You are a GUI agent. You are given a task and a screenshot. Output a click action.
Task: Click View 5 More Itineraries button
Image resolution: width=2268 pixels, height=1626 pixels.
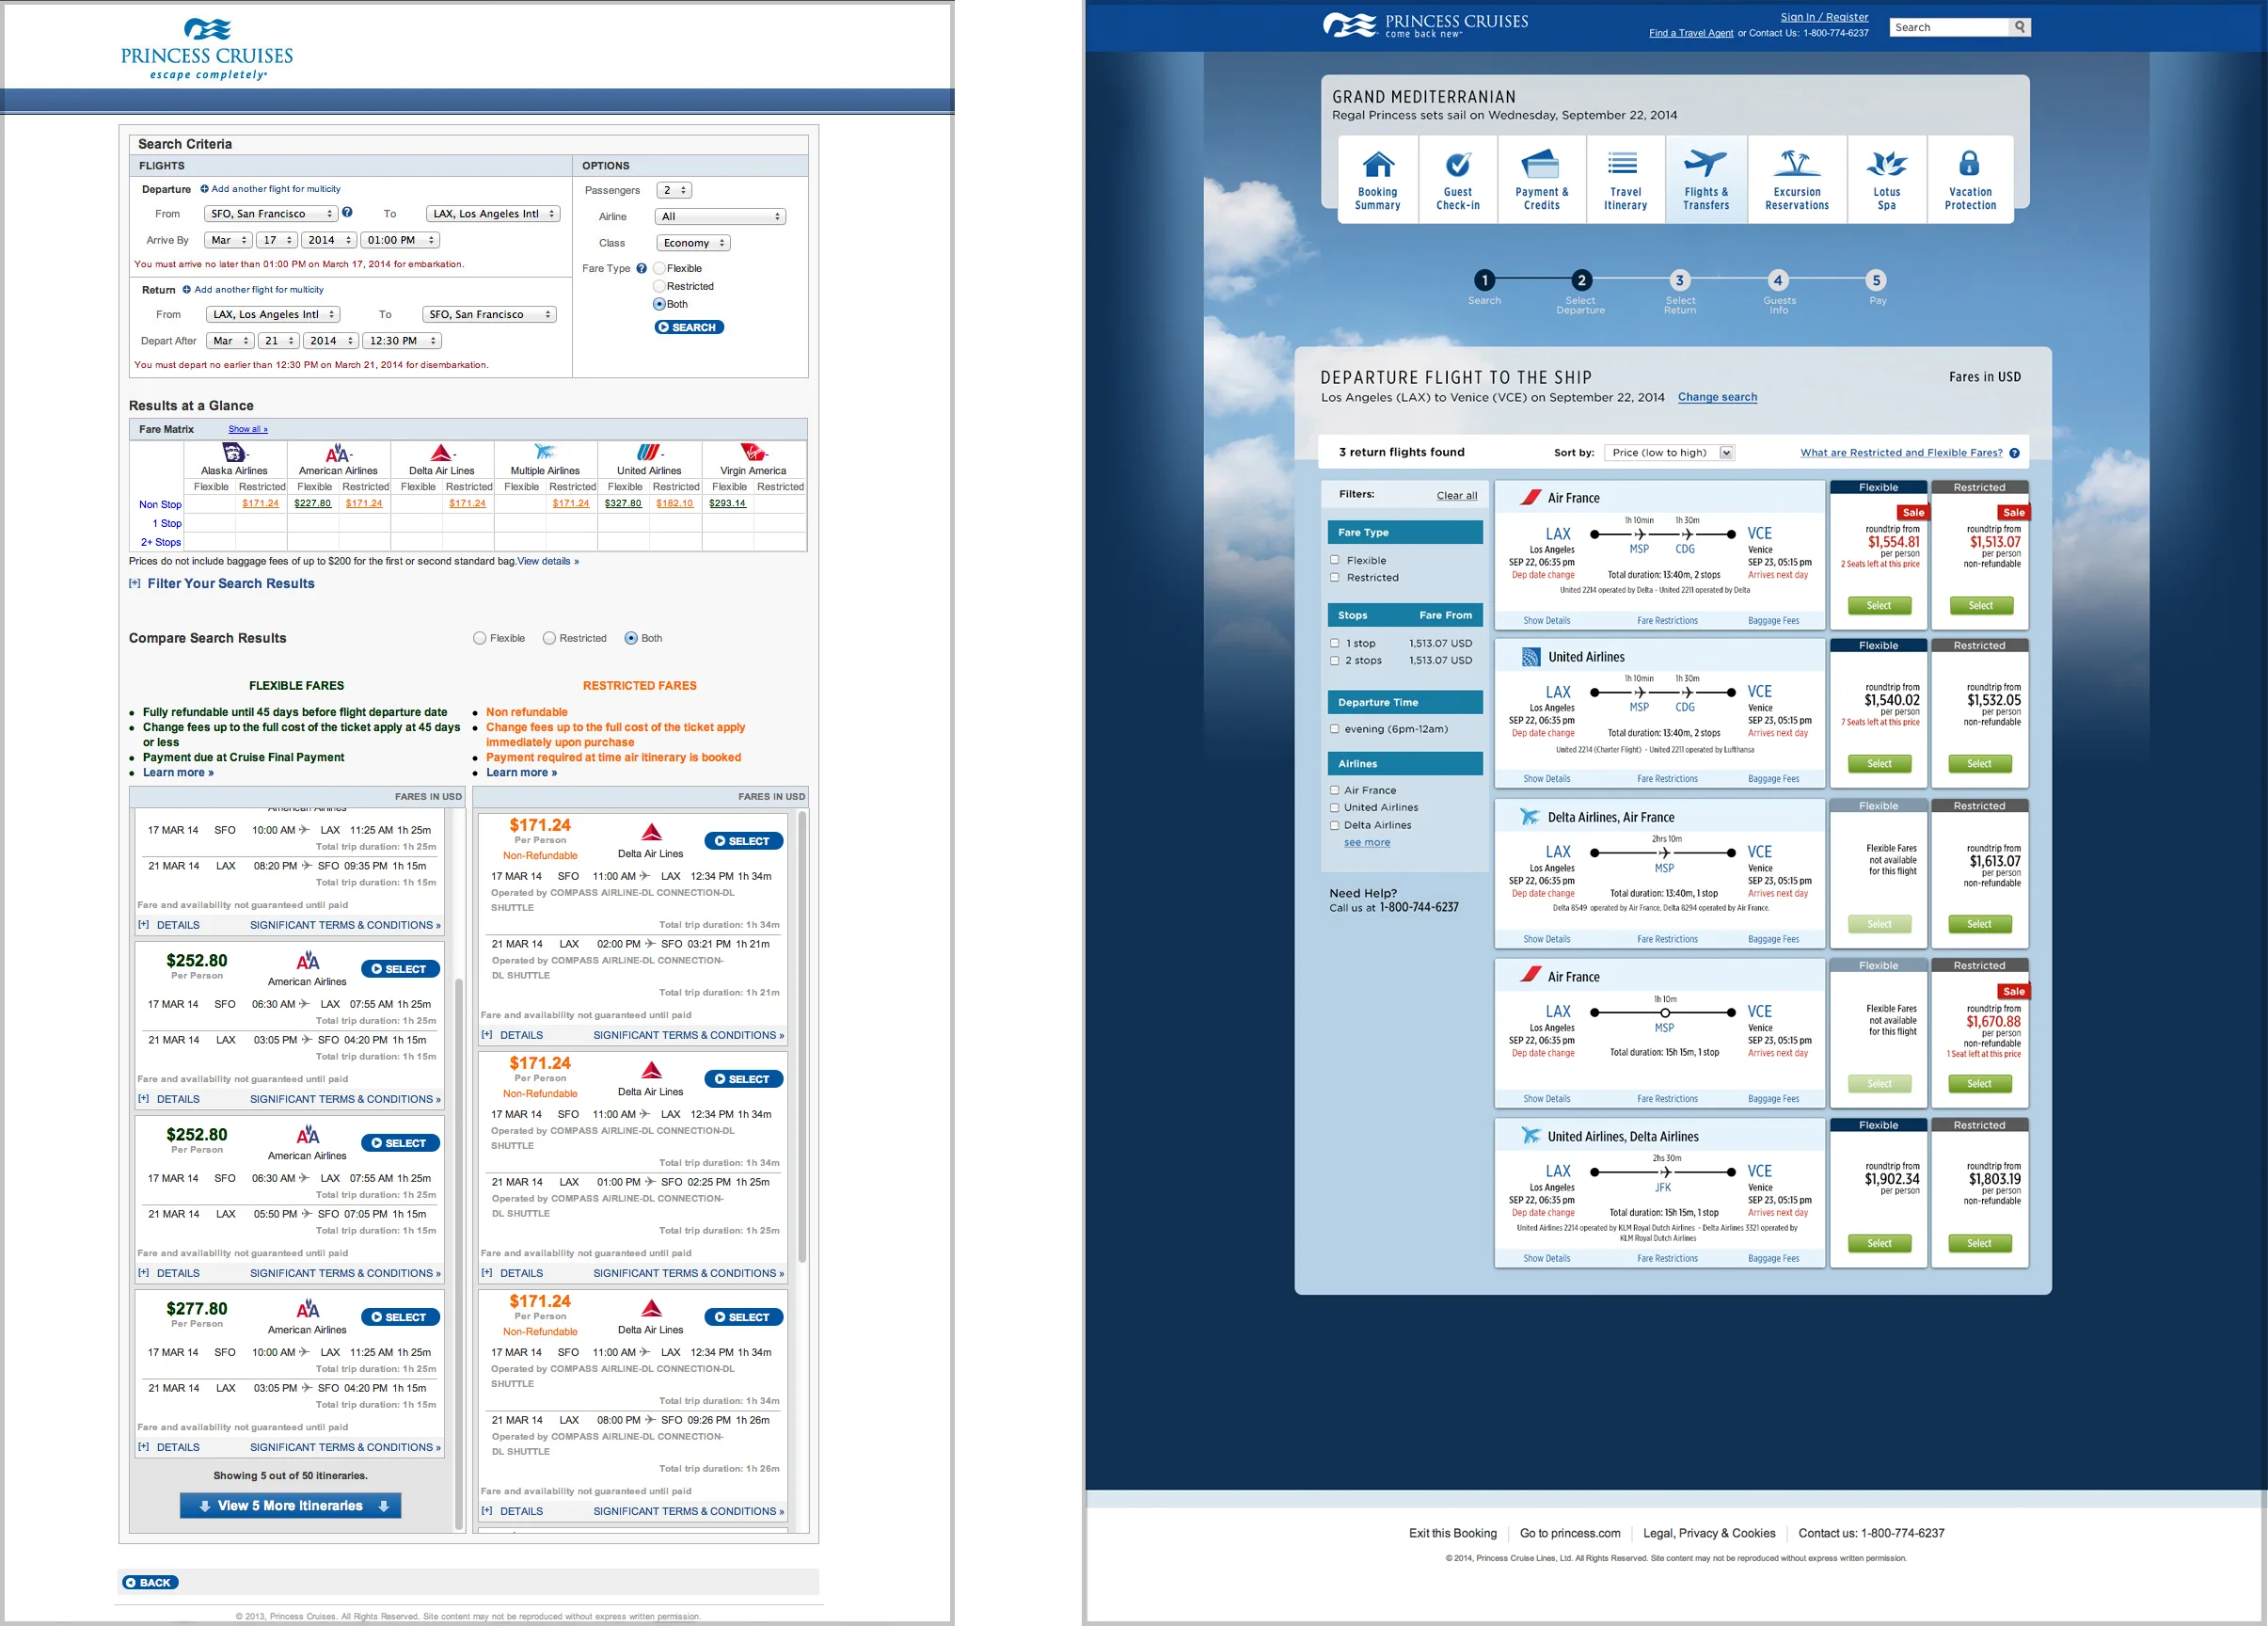click(x=290, y=1505)
